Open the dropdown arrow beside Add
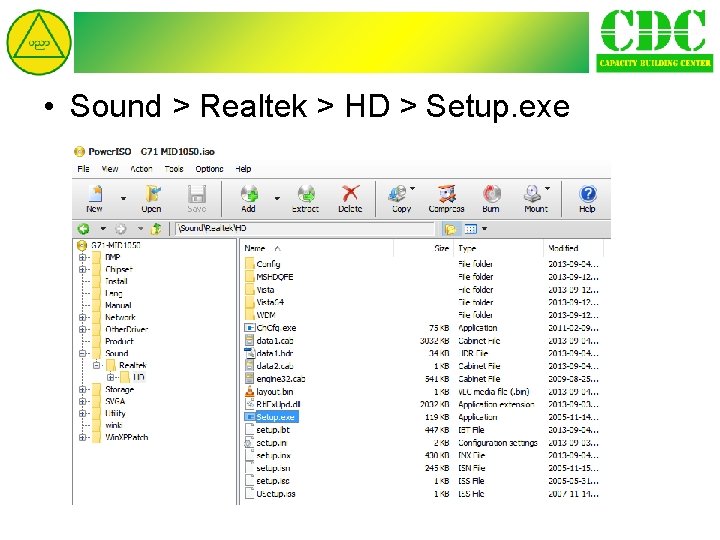This screenshot has height=540, width=720. 277,198
